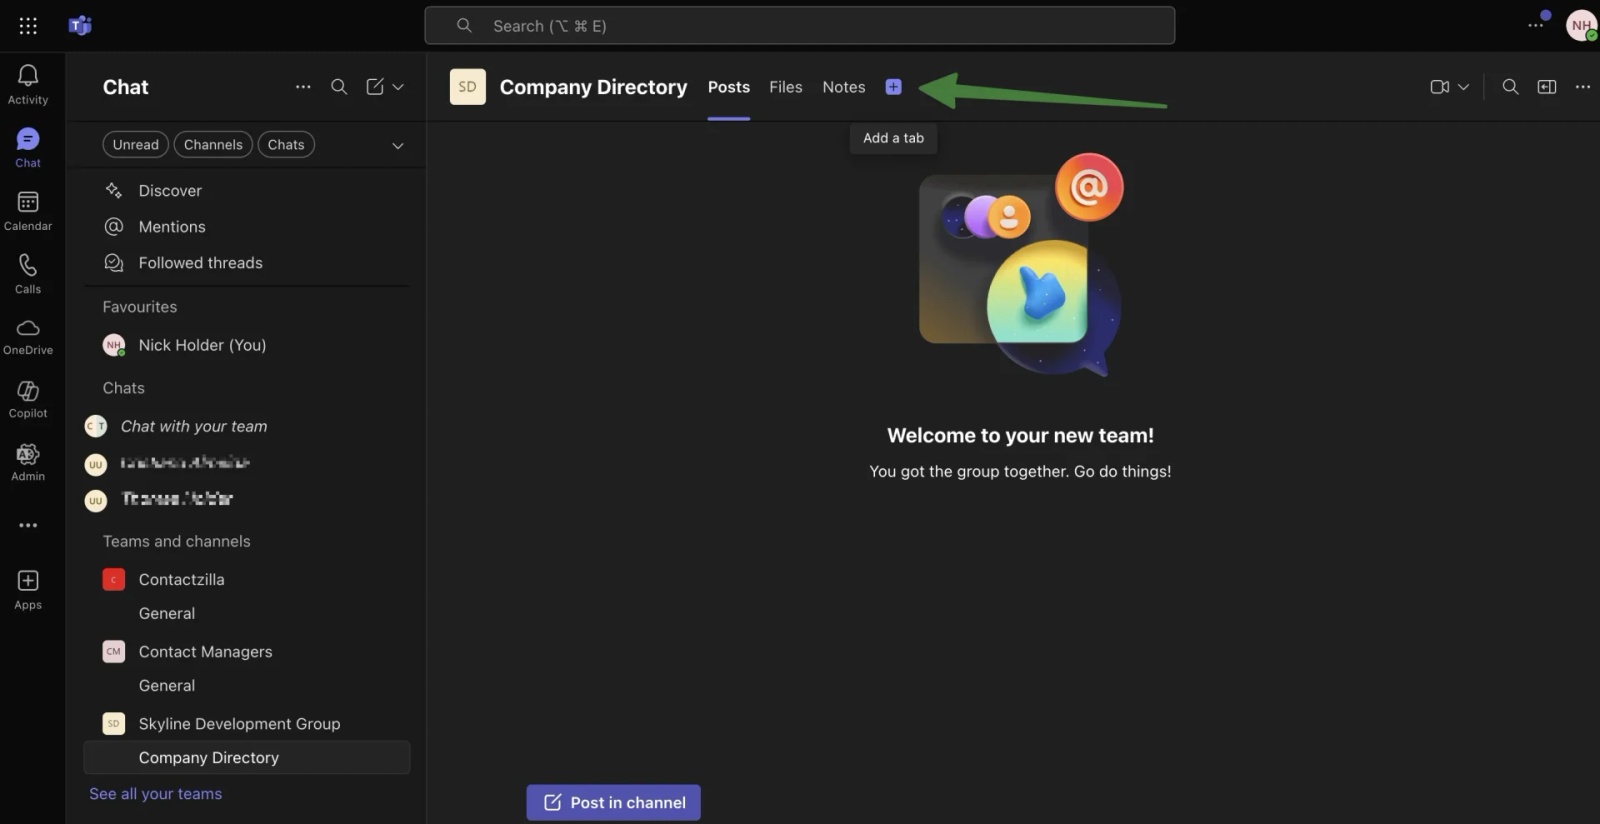Show more apps ellipsis in sidebar
Viewport: 1600px width, 824px height.
point(28,525)
